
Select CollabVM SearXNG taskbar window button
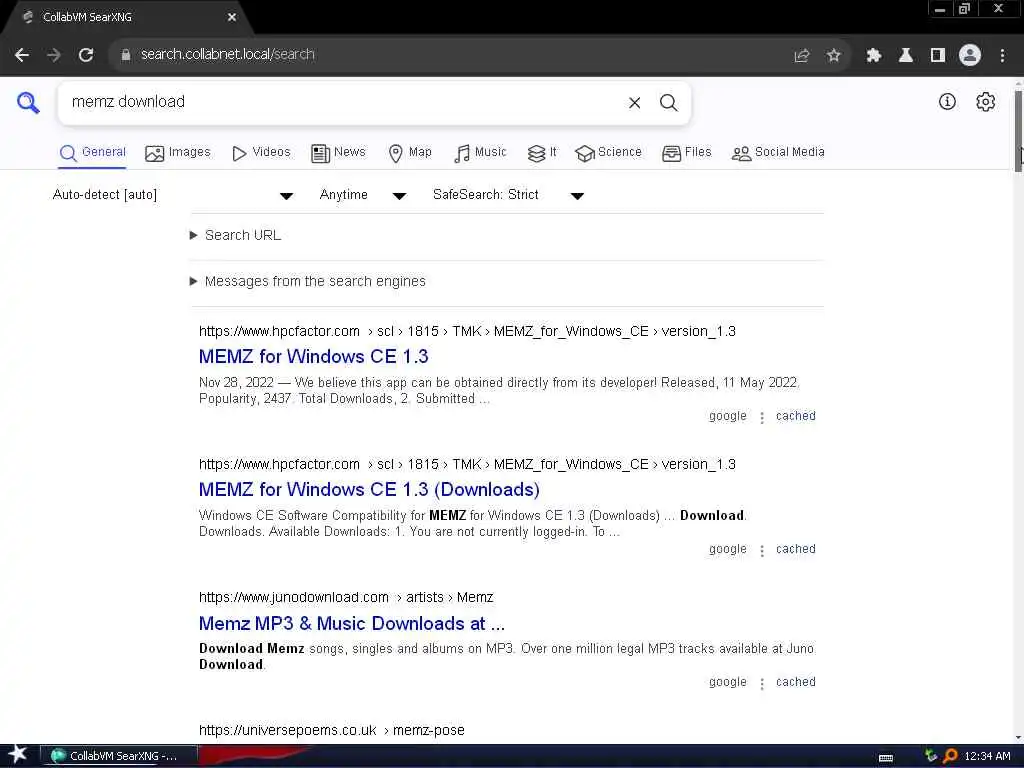pyautogui.click(x=120, y=756)
